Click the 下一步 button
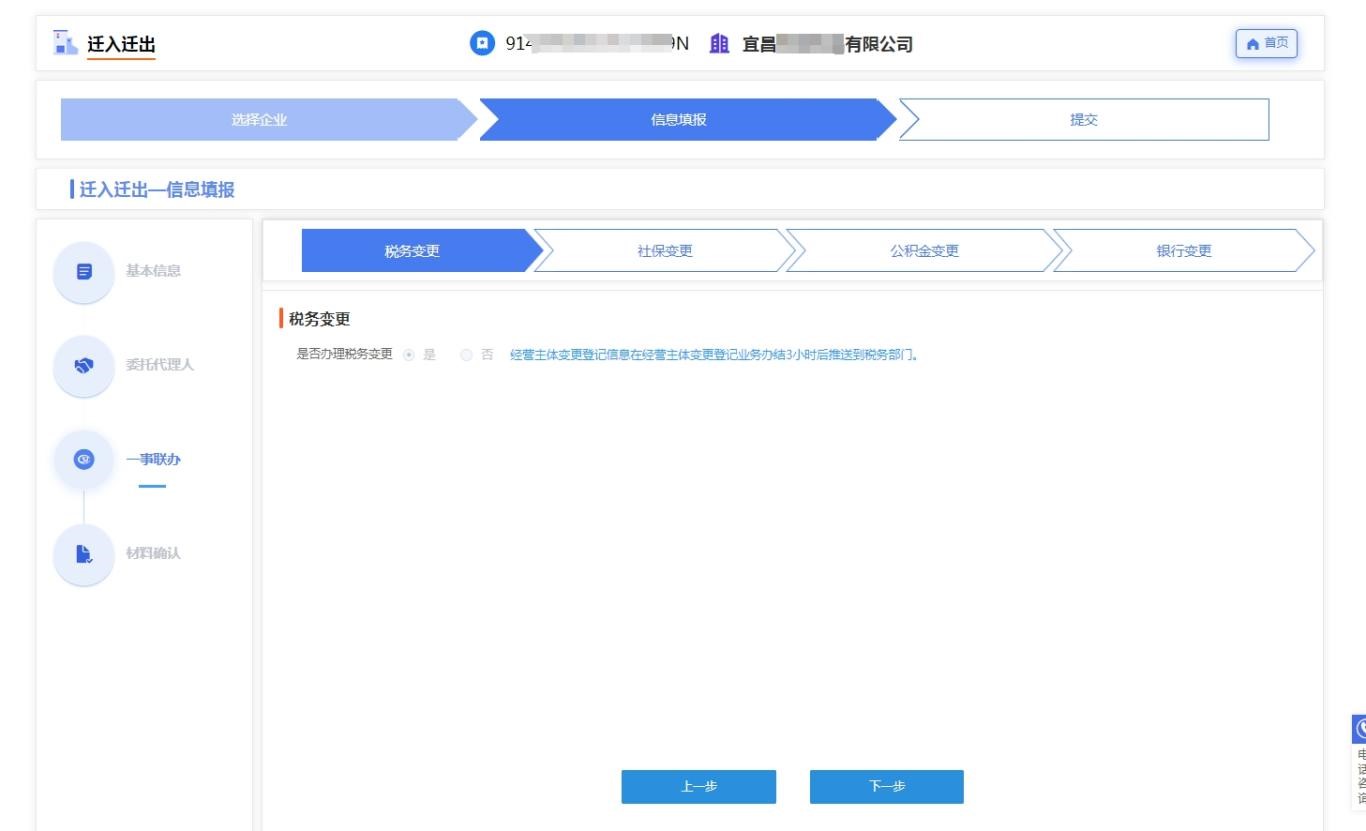This screenshot has height=831, width=1366. point(886,787)
